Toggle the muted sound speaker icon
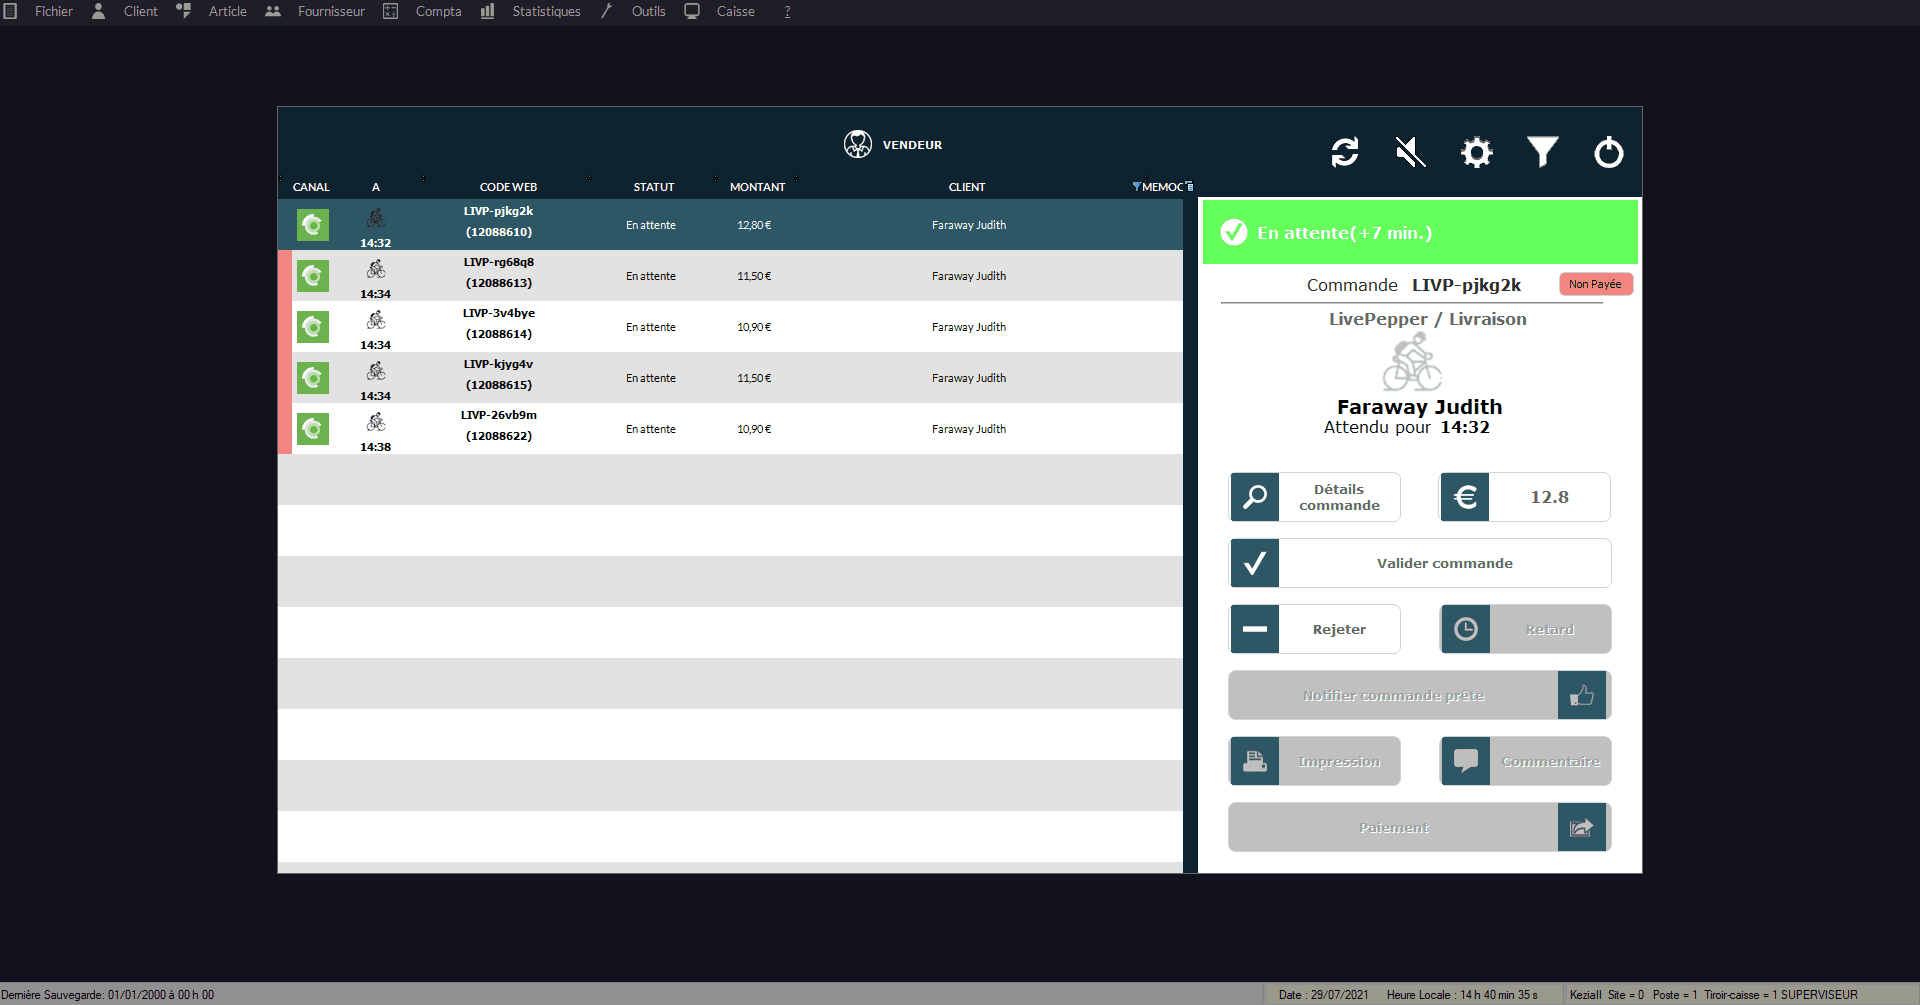Image resolution: width=1920 pixels, height=1005 pixels. tap(1410, 152)
